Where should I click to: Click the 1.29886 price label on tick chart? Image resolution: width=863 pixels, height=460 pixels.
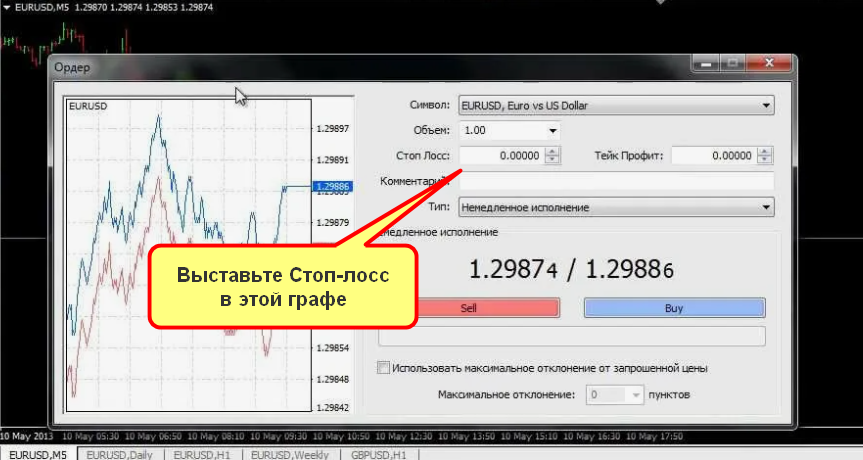(x=332, y=187)
